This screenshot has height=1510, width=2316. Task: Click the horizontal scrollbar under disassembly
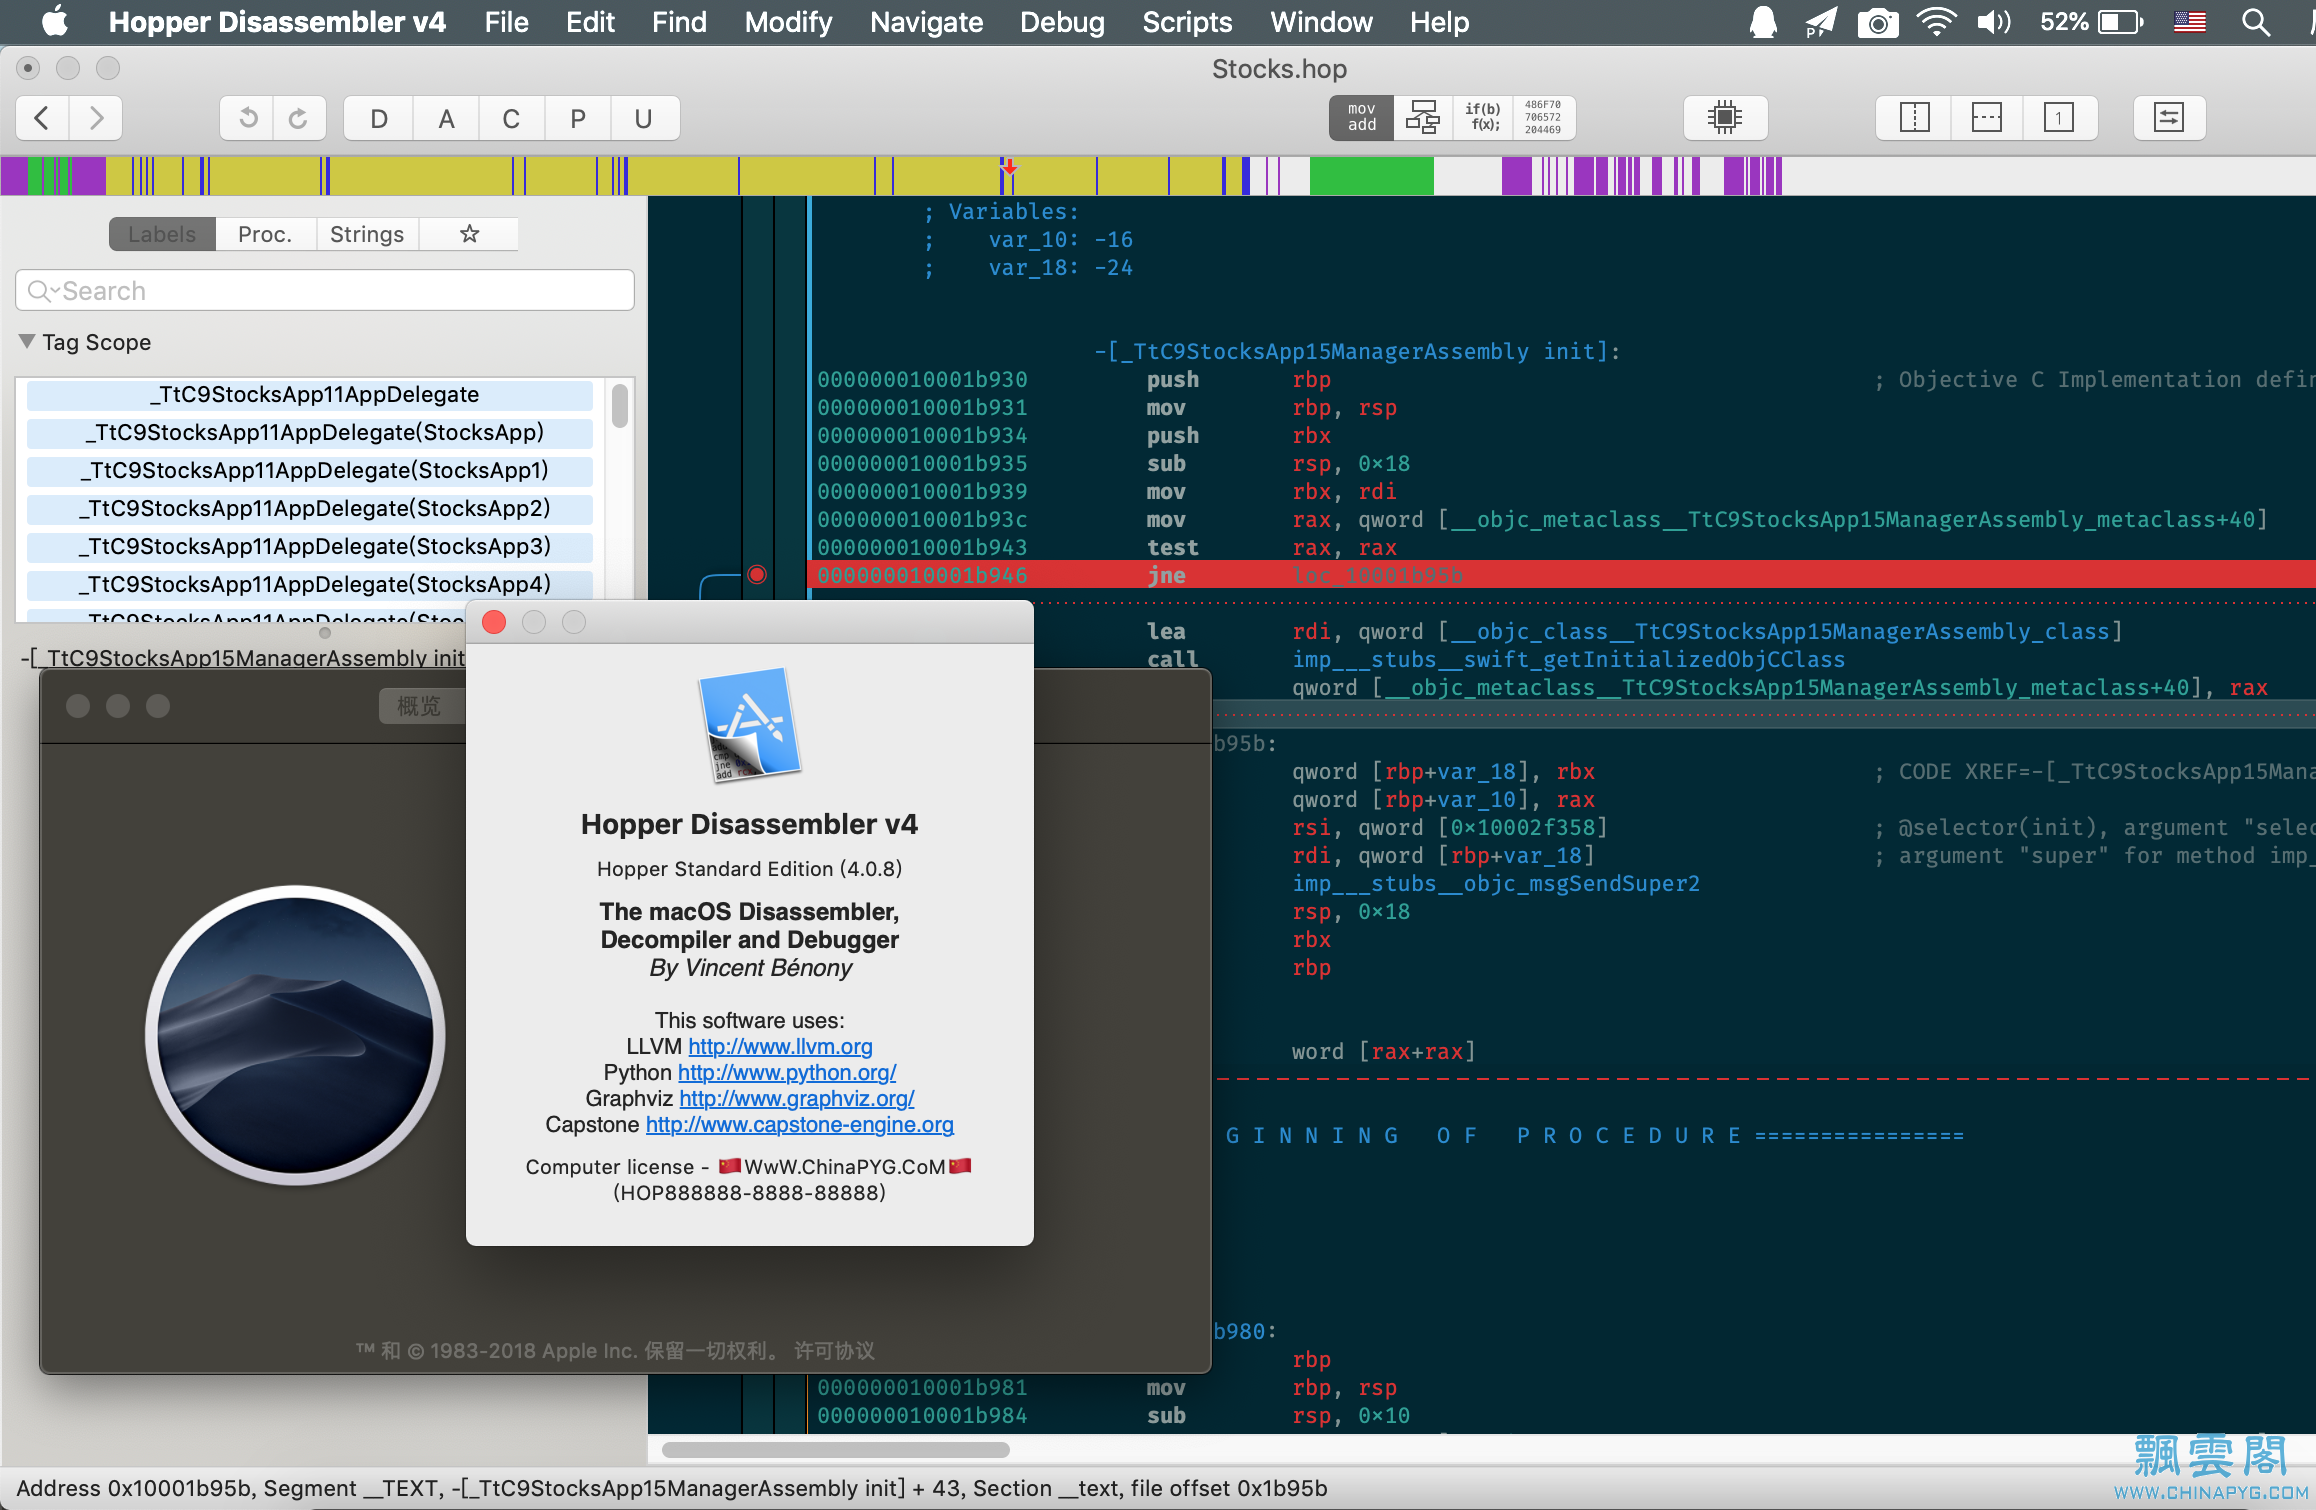tap(836, 1450)
